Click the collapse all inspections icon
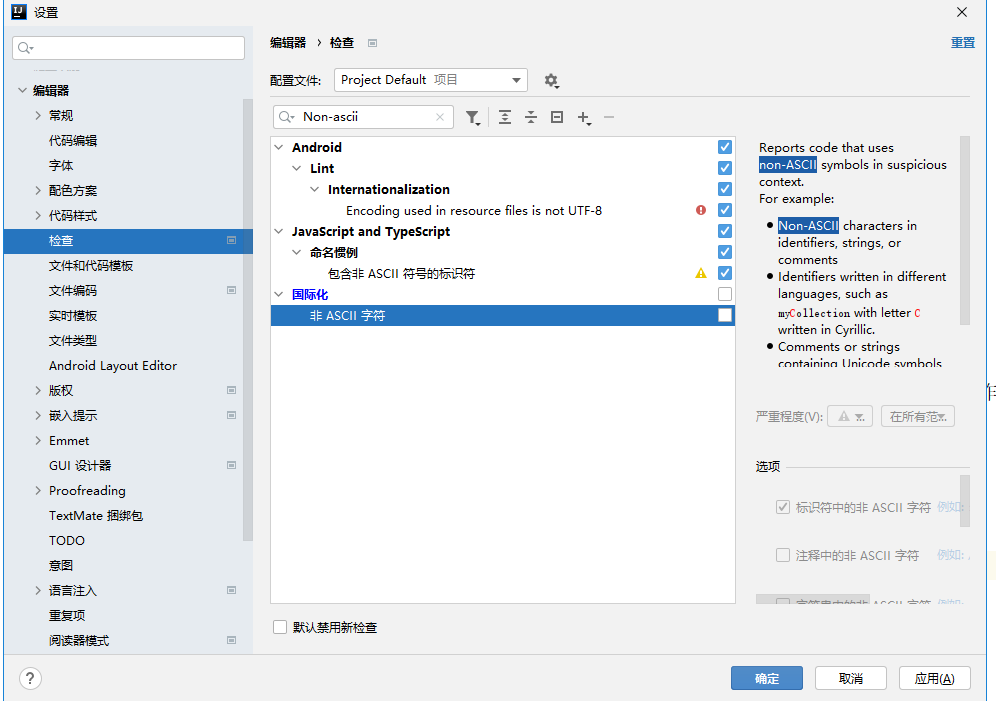The image size is (996, 701). [x=531, y=117]
